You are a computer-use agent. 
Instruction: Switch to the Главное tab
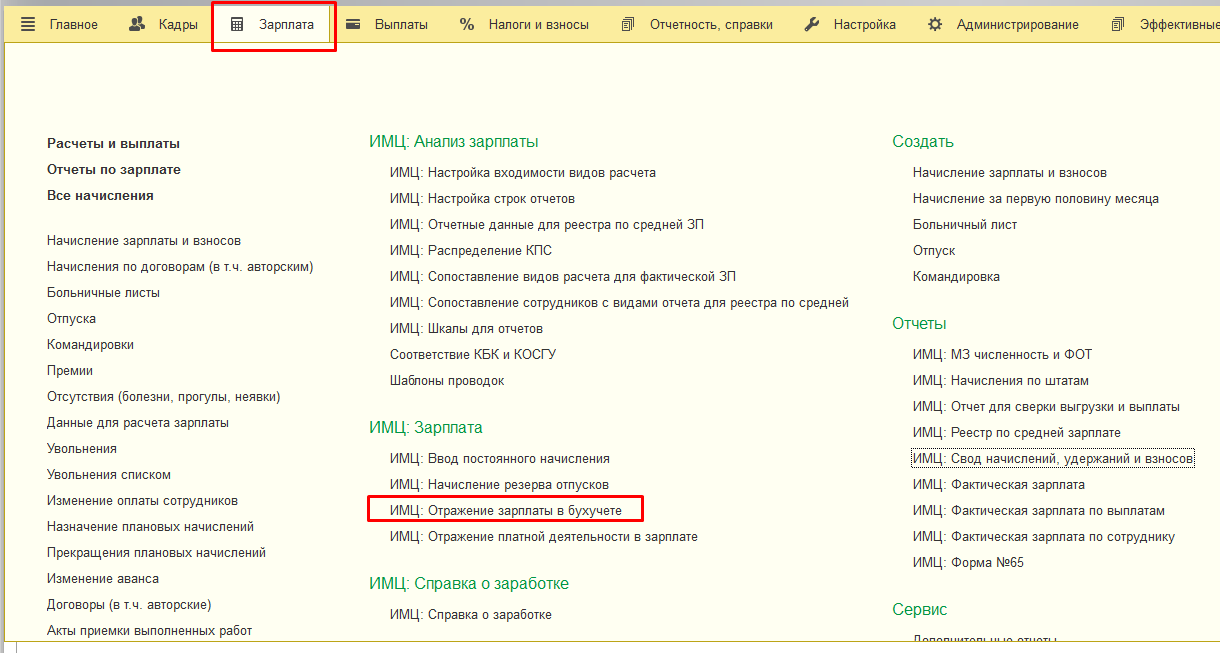(72, 24)
